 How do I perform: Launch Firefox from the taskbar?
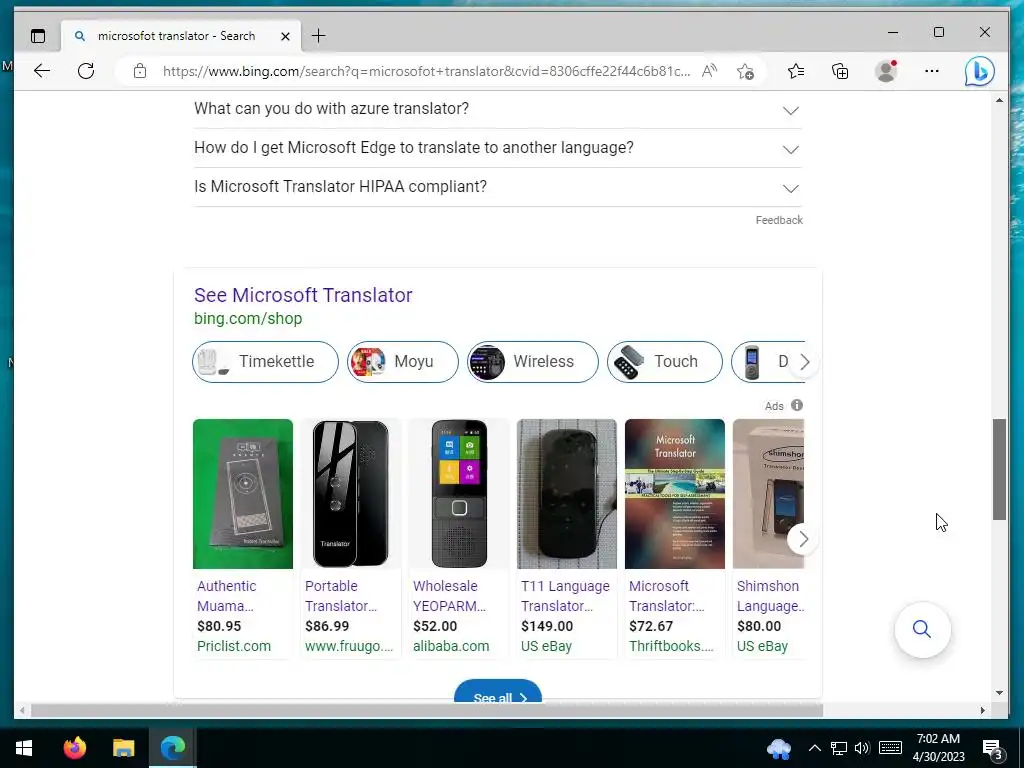click(74, 748)
